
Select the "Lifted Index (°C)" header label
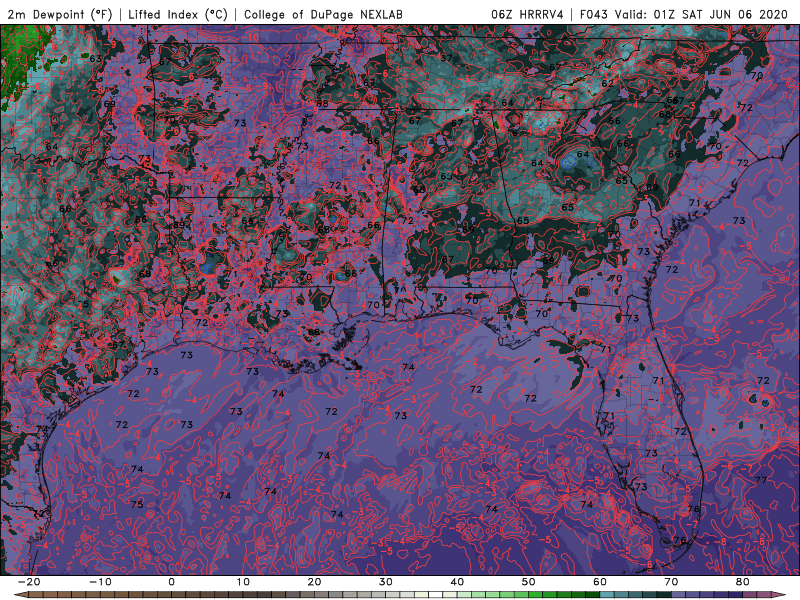pyautogui.click(x=178, y=14)
